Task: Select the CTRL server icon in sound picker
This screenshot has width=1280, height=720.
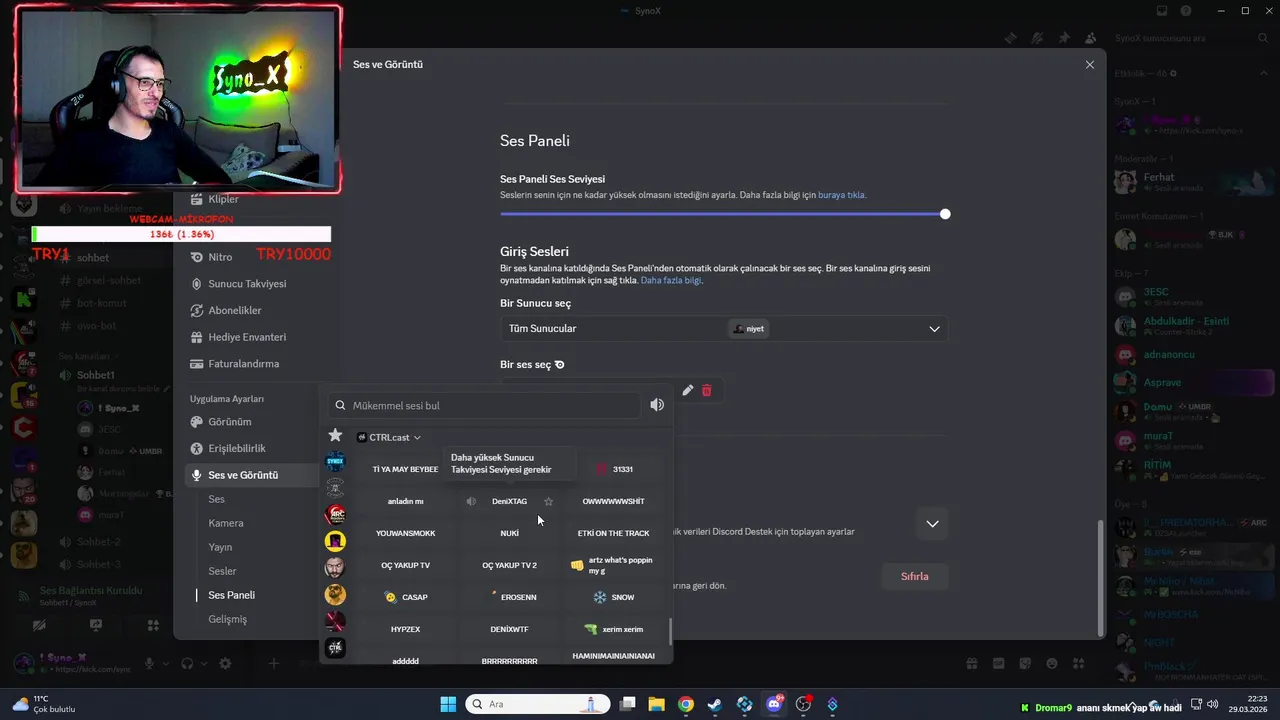Action: (x=335, y=648)
